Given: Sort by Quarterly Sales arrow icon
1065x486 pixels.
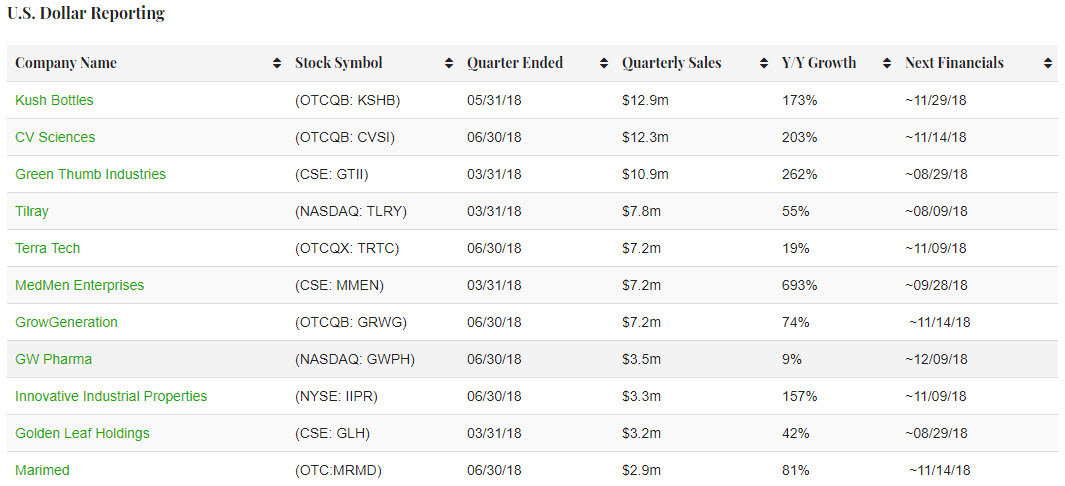Looking at the screenshot, I should tap(764, 63).
